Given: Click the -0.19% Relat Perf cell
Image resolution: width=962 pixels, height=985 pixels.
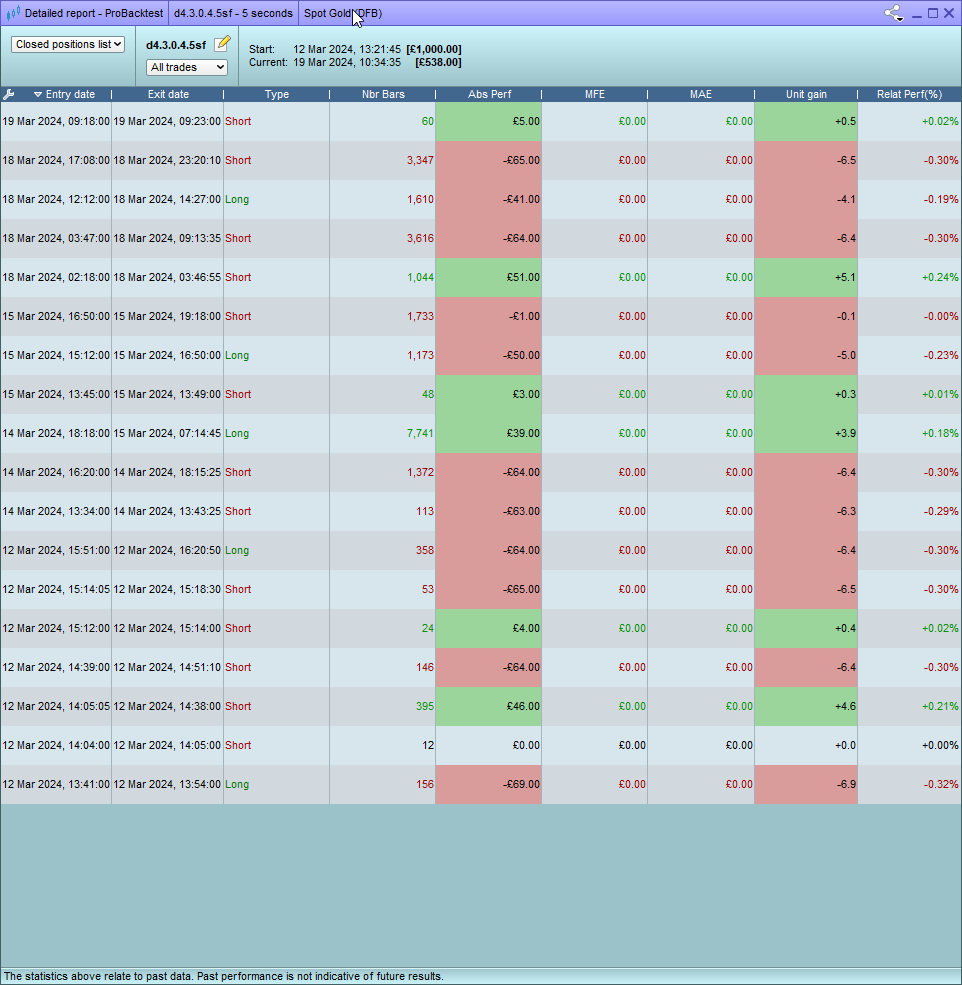Looking at the screenshot, I should click(x=909, y=199).
